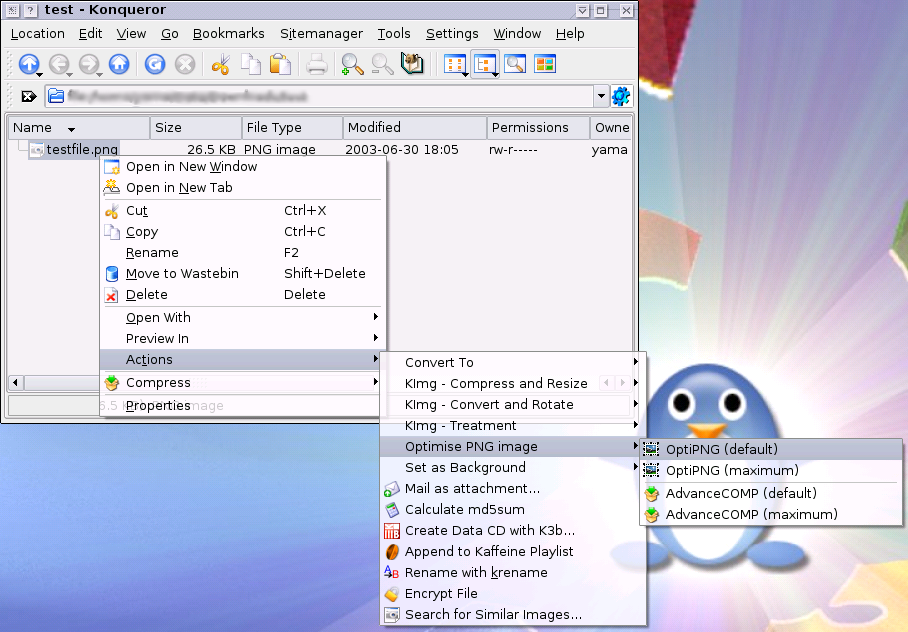
Task: Sort by Permissions column header
Action: point(539,127)
